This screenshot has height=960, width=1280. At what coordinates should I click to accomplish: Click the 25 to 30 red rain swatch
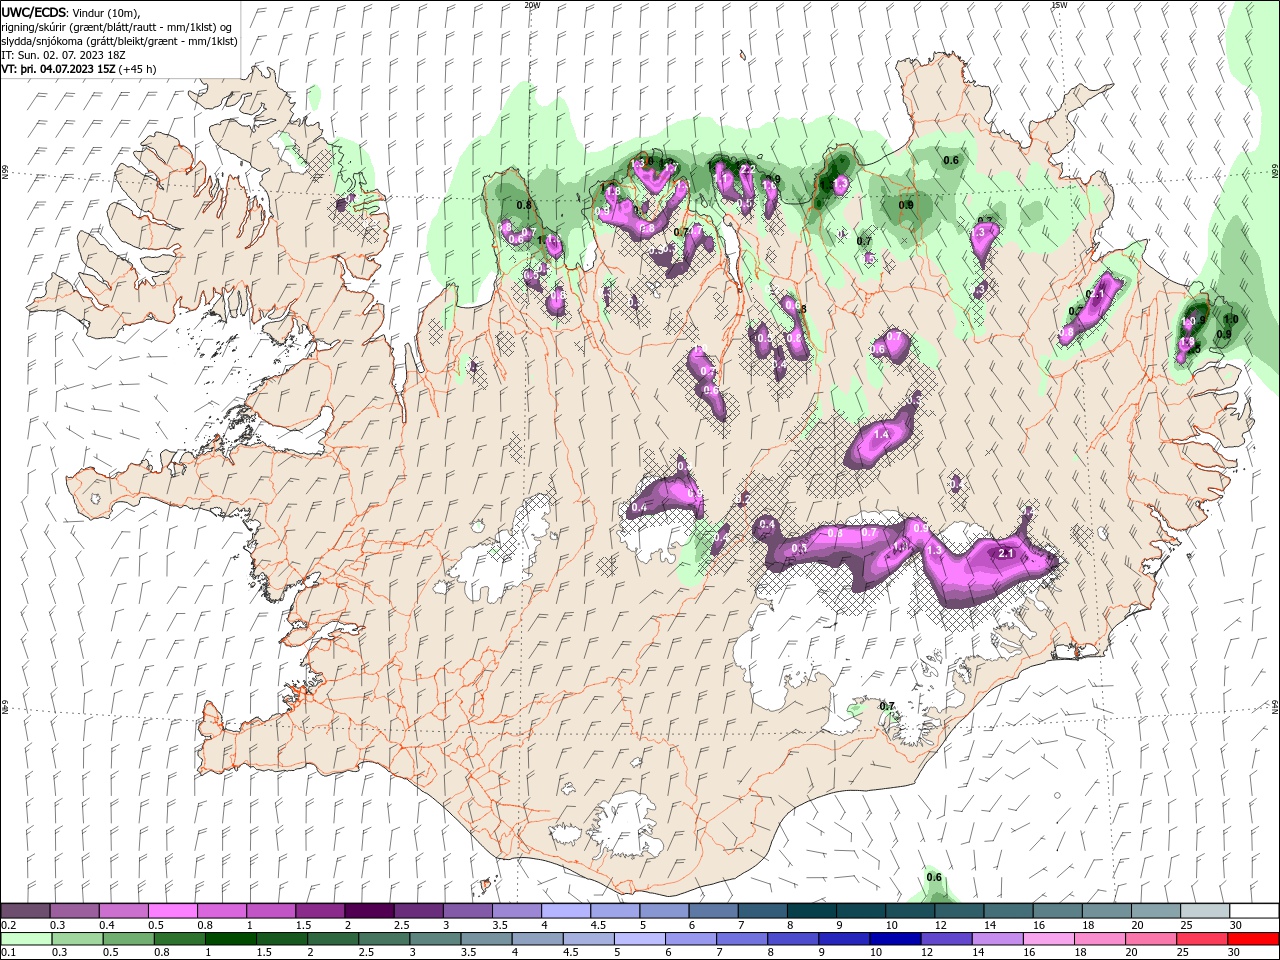click(x=1202, y=939)
